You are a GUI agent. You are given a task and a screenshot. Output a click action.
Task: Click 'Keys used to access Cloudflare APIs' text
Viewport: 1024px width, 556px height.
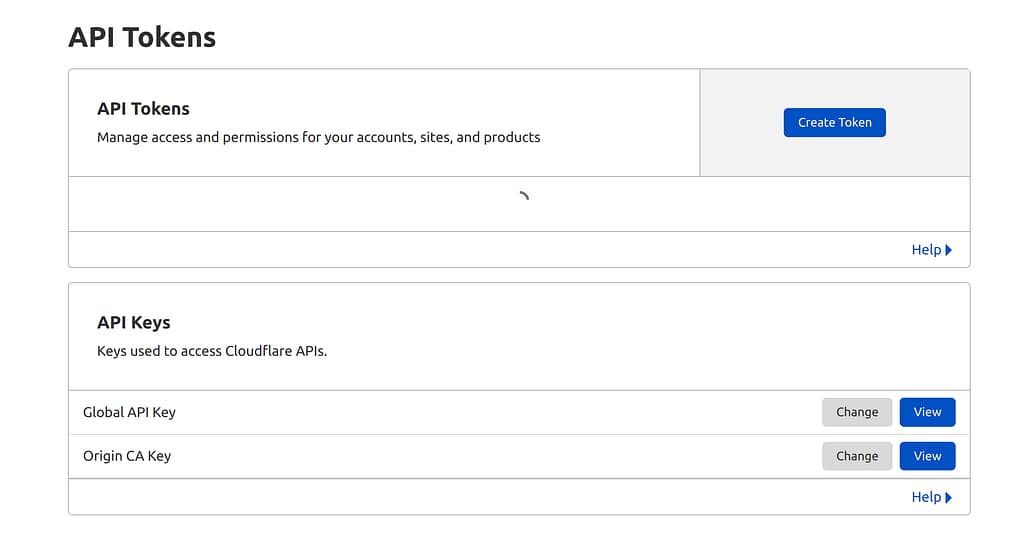[211, 351]
